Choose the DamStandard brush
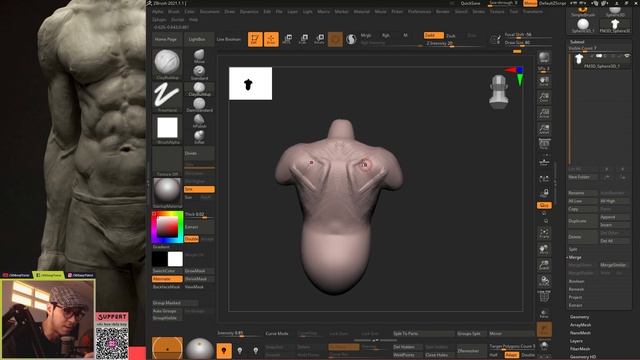The height and width of the screenshot is (360, 640). point(199,105)
